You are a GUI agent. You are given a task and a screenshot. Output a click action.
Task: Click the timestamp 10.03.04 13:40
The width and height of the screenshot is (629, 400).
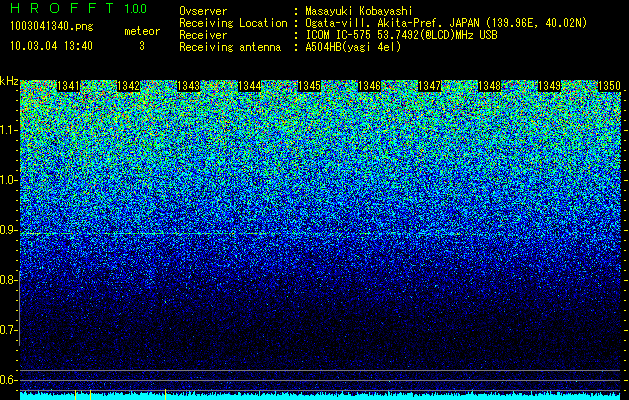tap(51, 46)
